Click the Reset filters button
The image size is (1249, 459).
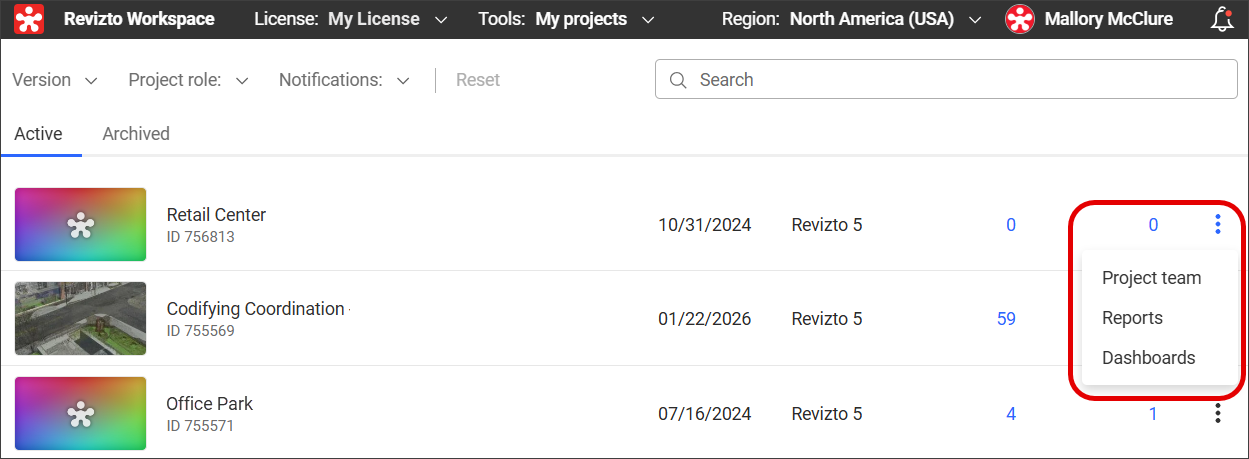pyautogui.click(x=477, y=80)
